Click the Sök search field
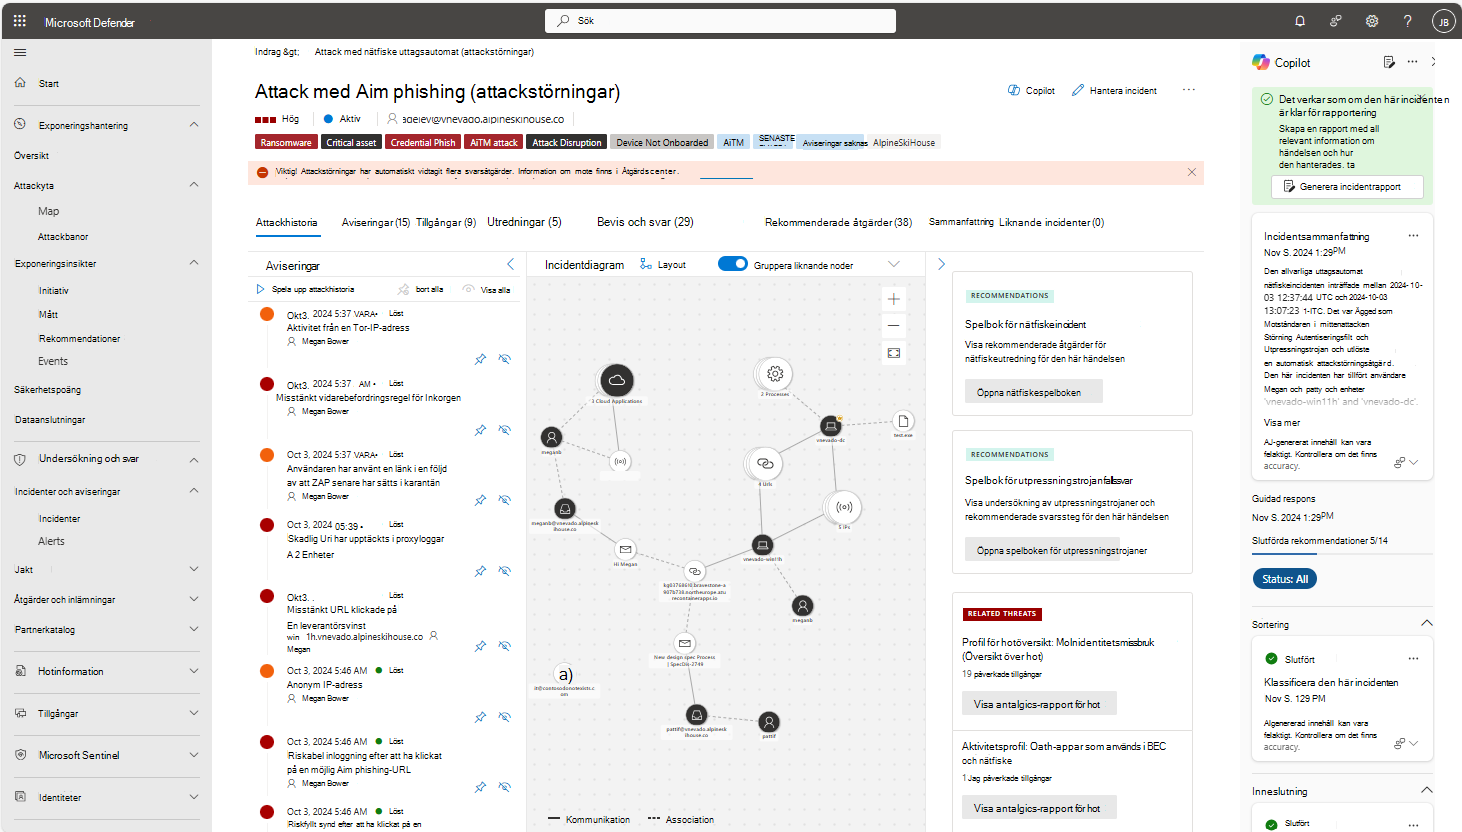1462x832 pixels. [720, 21]
